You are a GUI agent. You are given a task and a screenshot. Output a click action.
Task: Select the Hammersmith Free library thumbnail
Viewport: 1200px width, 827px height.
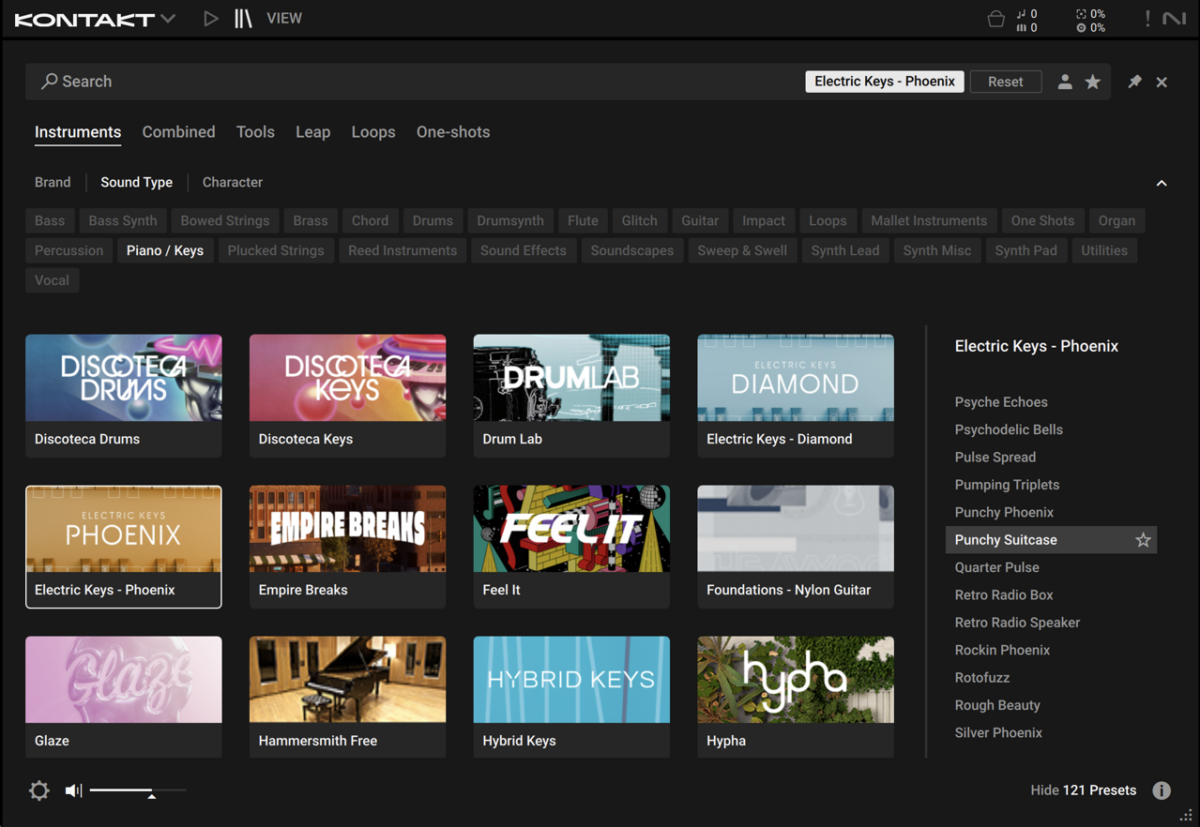(347, 680)
